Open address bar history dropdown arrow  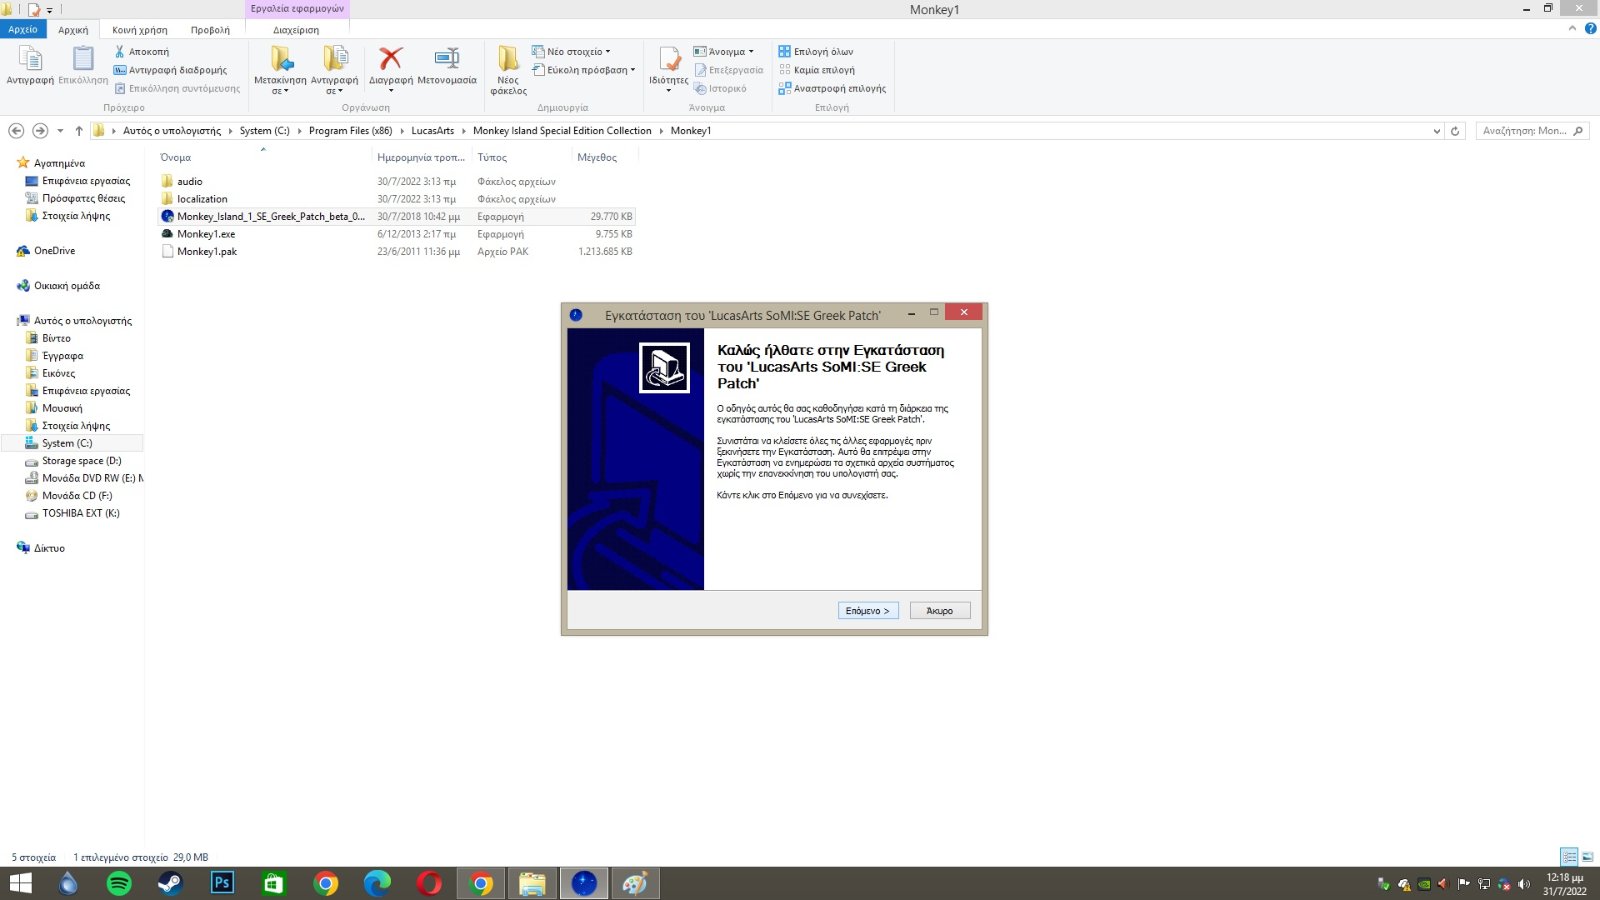coord(1437,131)
